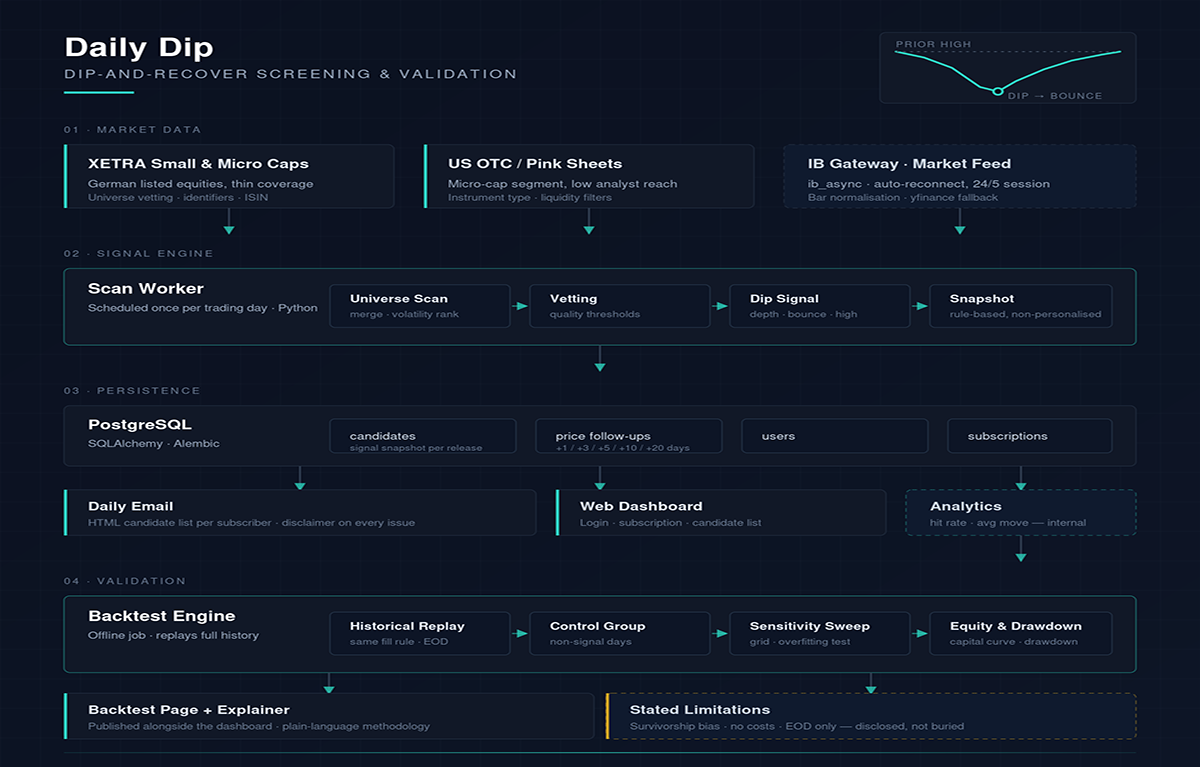Open the dip bounce chart thumbnail
The width and height of the screenshot is (1200, 767).
[x=1007, y=68]
